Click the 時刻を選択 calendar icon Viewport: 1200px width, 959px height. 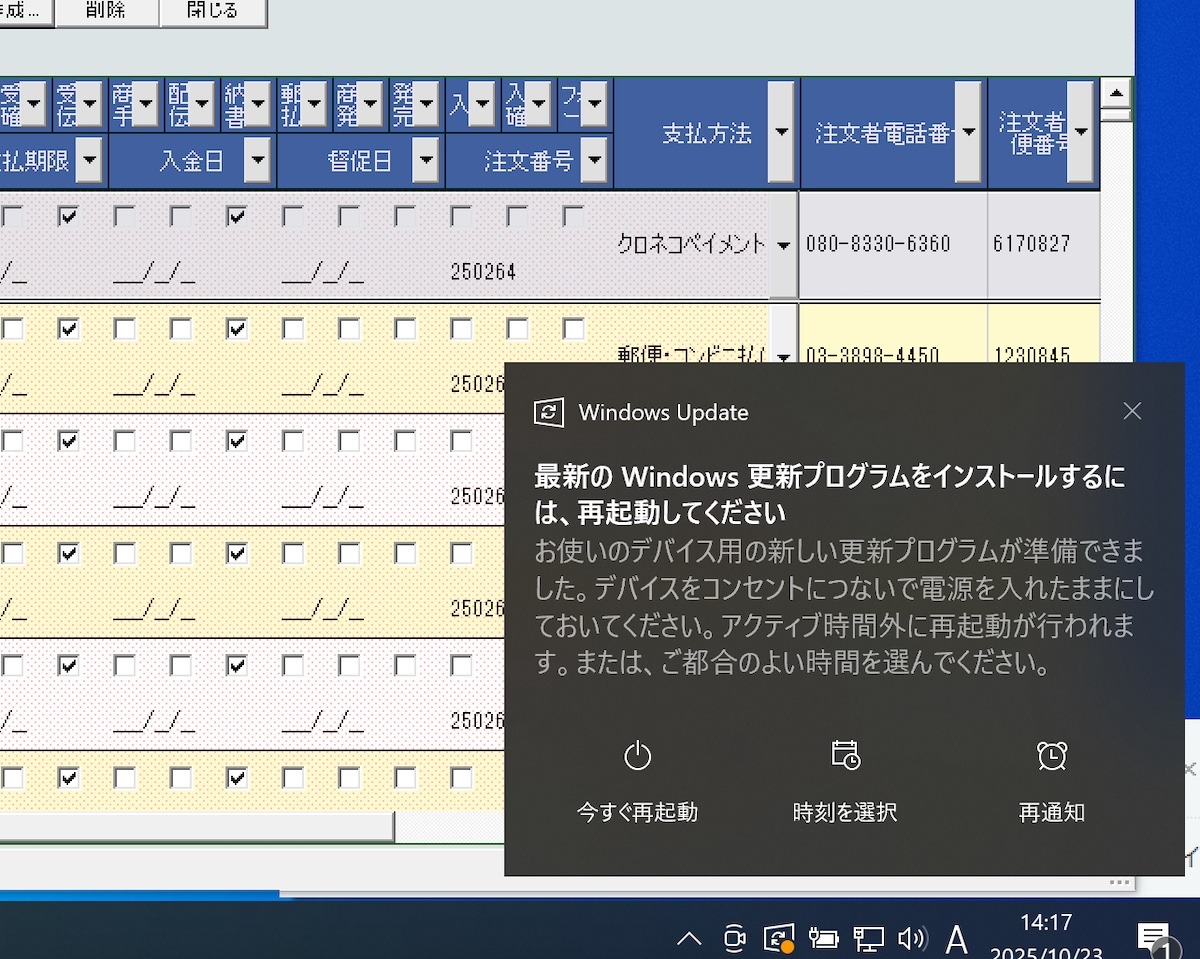845,756
